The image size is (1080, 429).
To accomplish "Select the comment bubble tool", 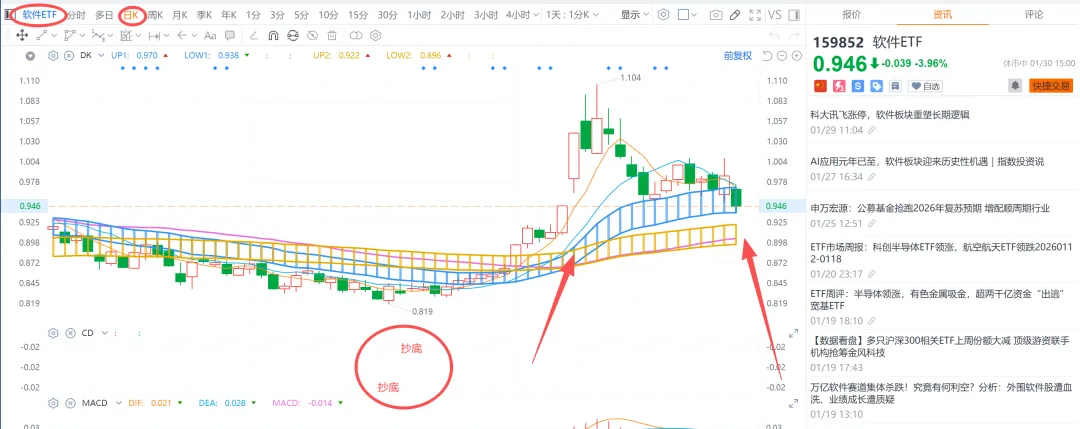I will [x=229, y=35].
